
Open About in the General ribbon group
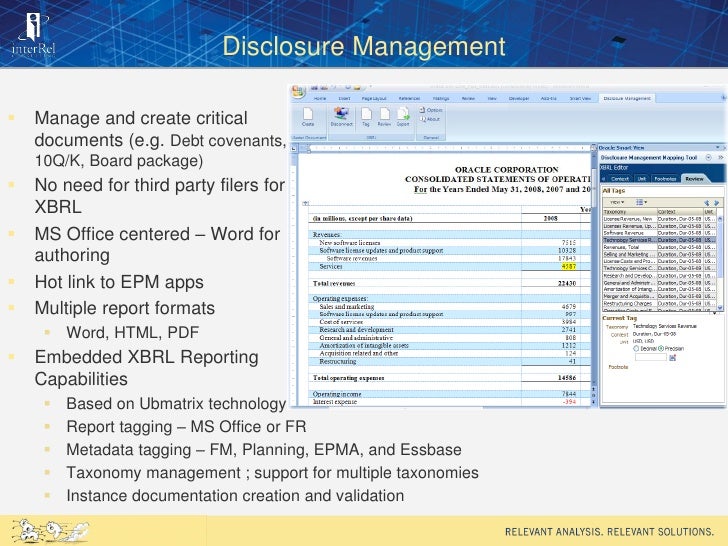click(430, 119)
